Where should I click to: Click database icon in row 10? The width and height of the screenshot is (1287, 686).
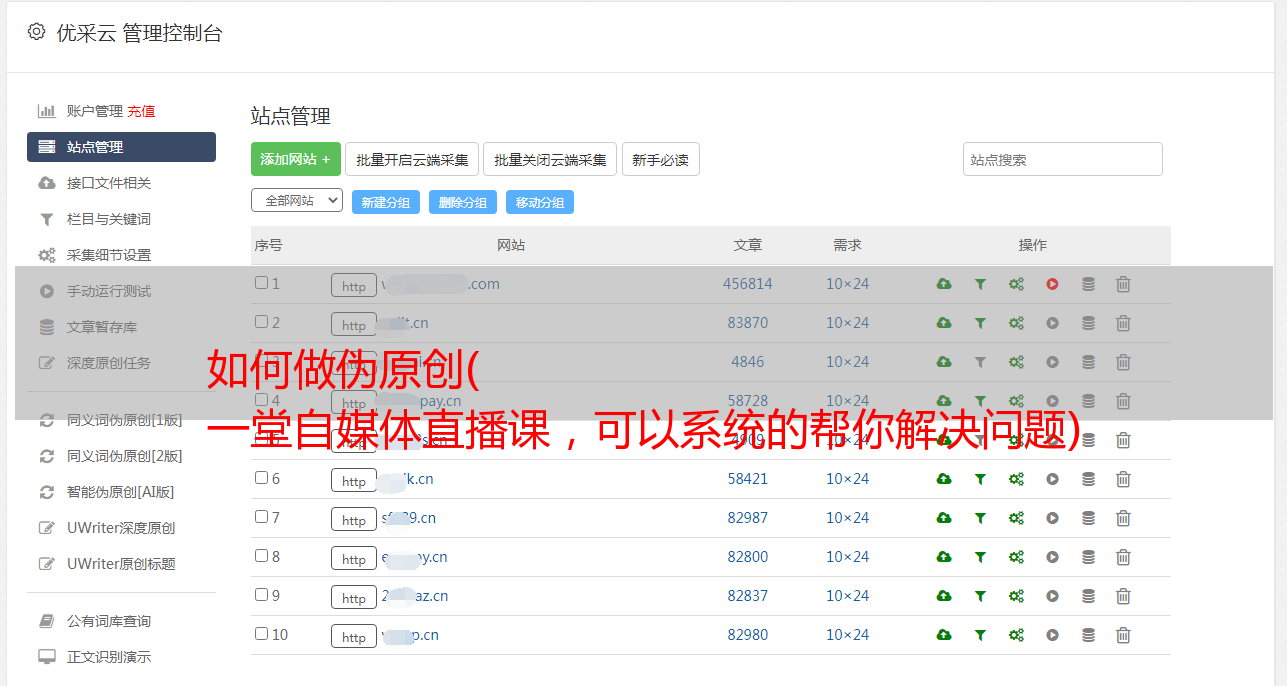point(1088,635)
